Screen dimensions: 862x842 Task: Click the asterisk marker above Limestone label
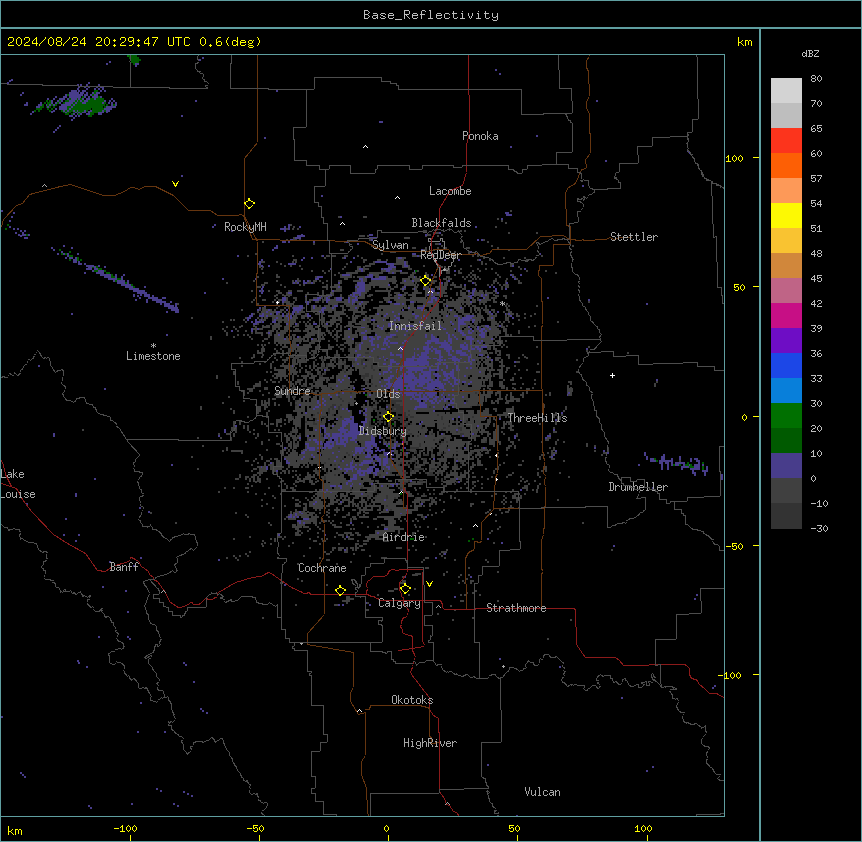pos(153,346)
